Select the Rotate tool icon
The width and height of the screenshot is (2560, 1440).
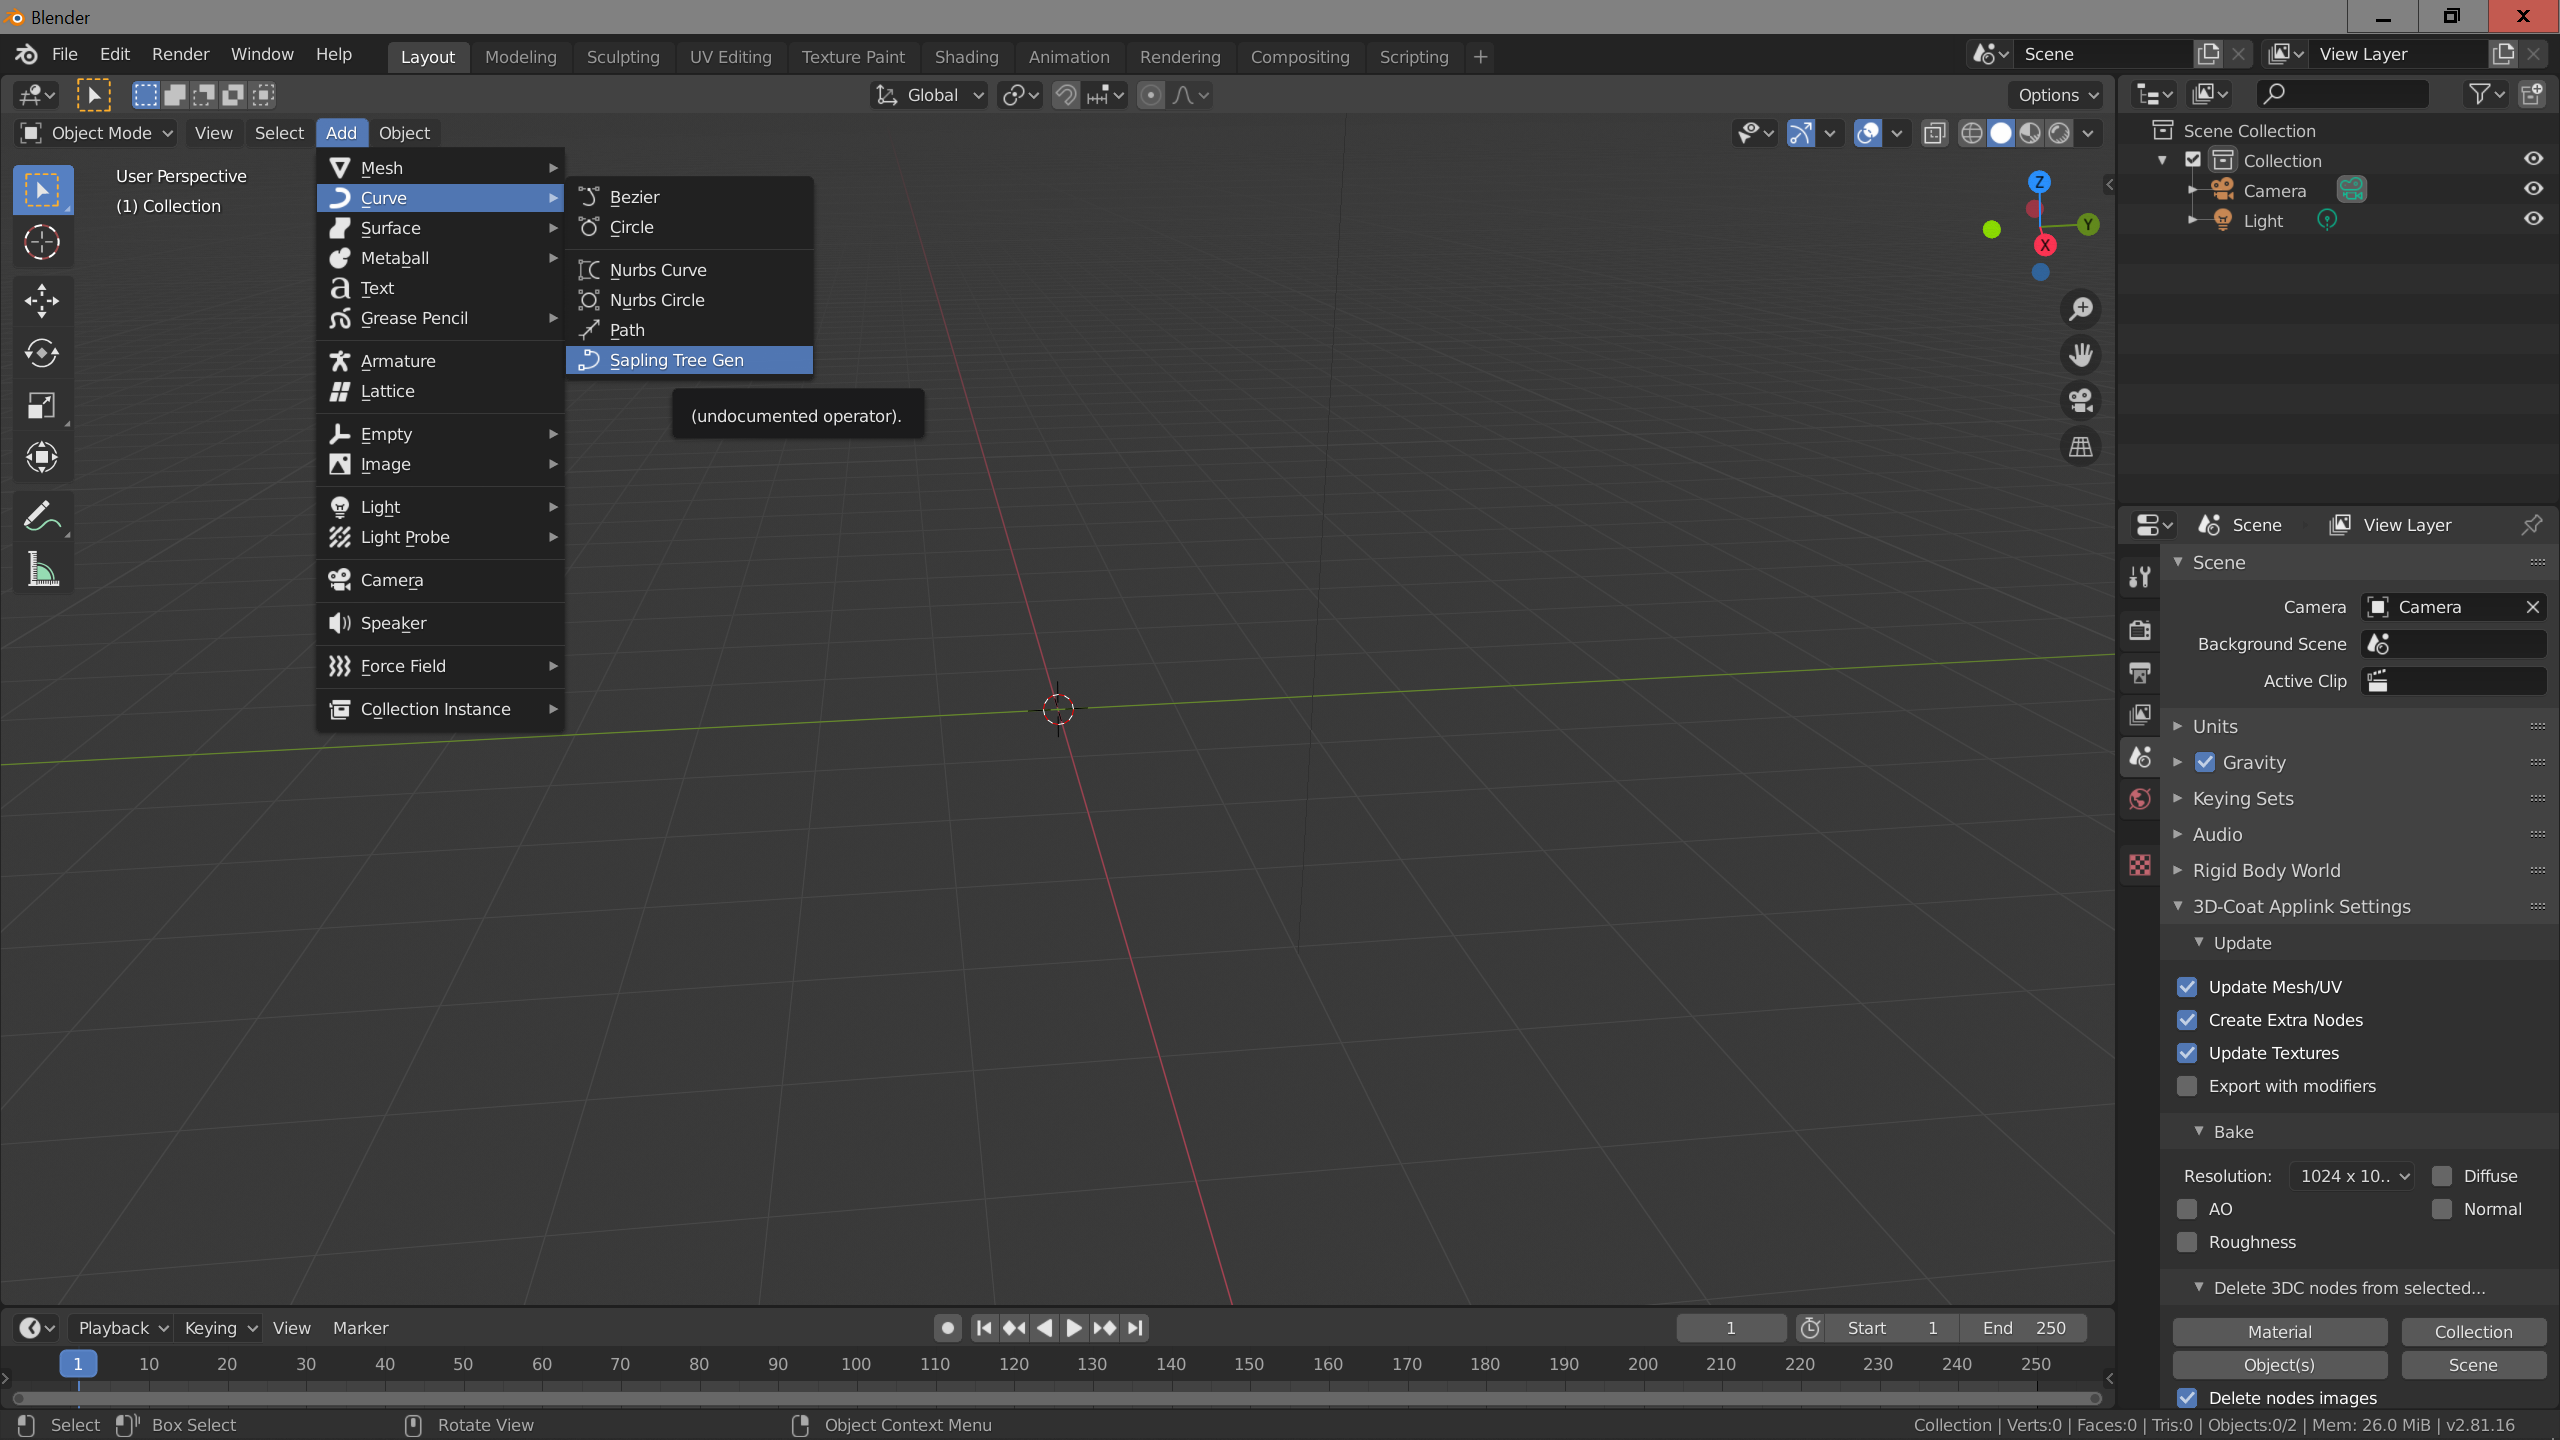[42, 353]
